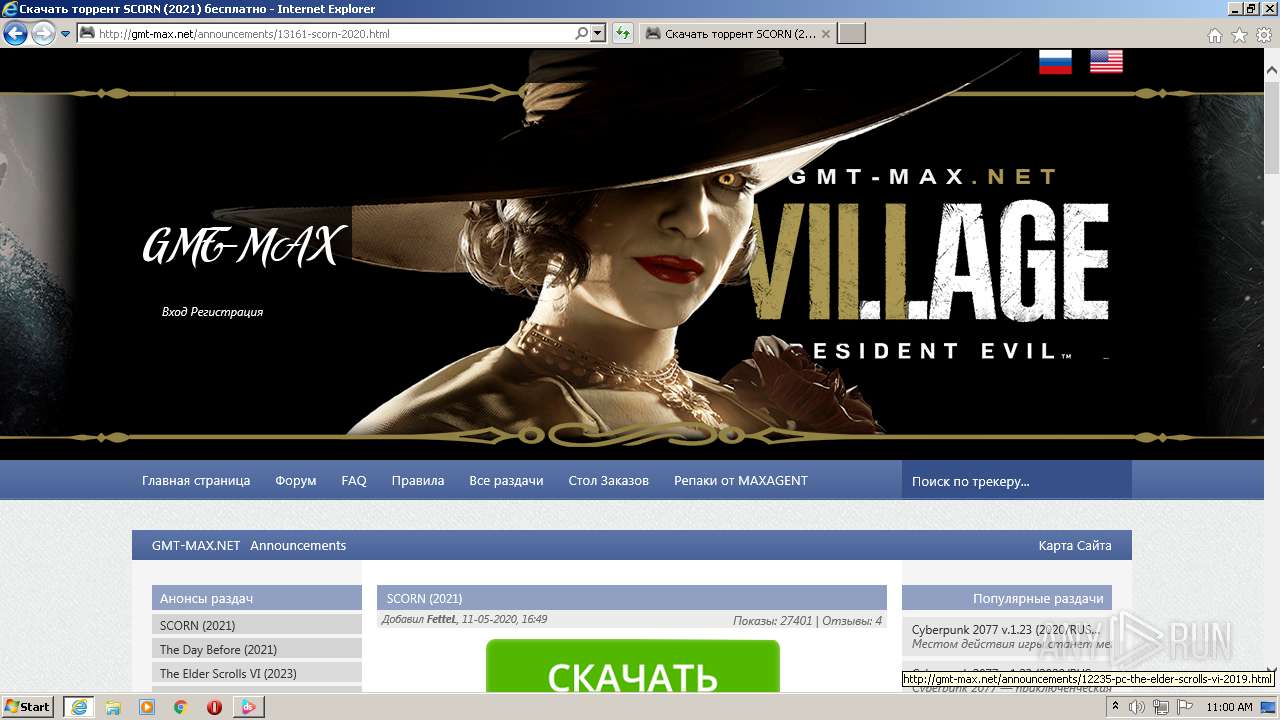Click GMT-MAX.NET breadcrumb link
This screenshot has width=1280, height=720.
tap(196, 545)
